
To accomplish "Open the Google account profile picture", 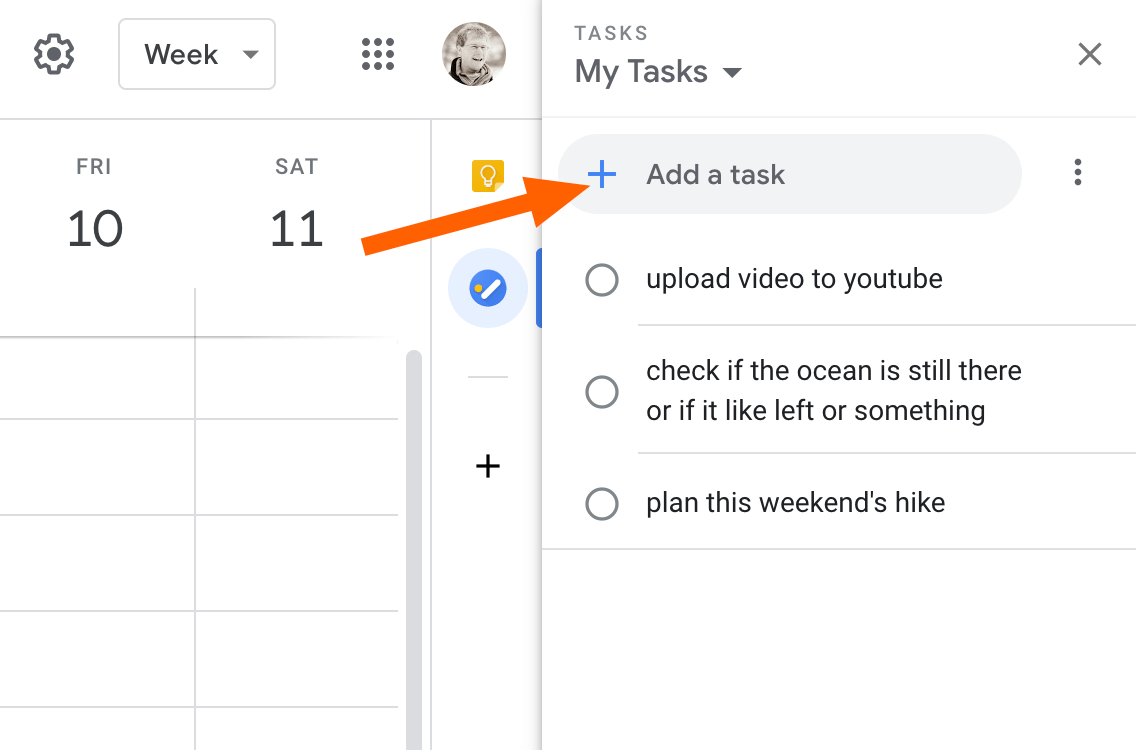I will tap(473, 54).
